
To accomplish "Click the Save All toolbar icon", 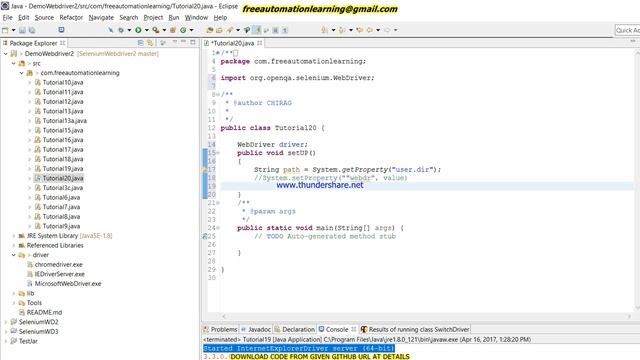I will pos(31,30).
